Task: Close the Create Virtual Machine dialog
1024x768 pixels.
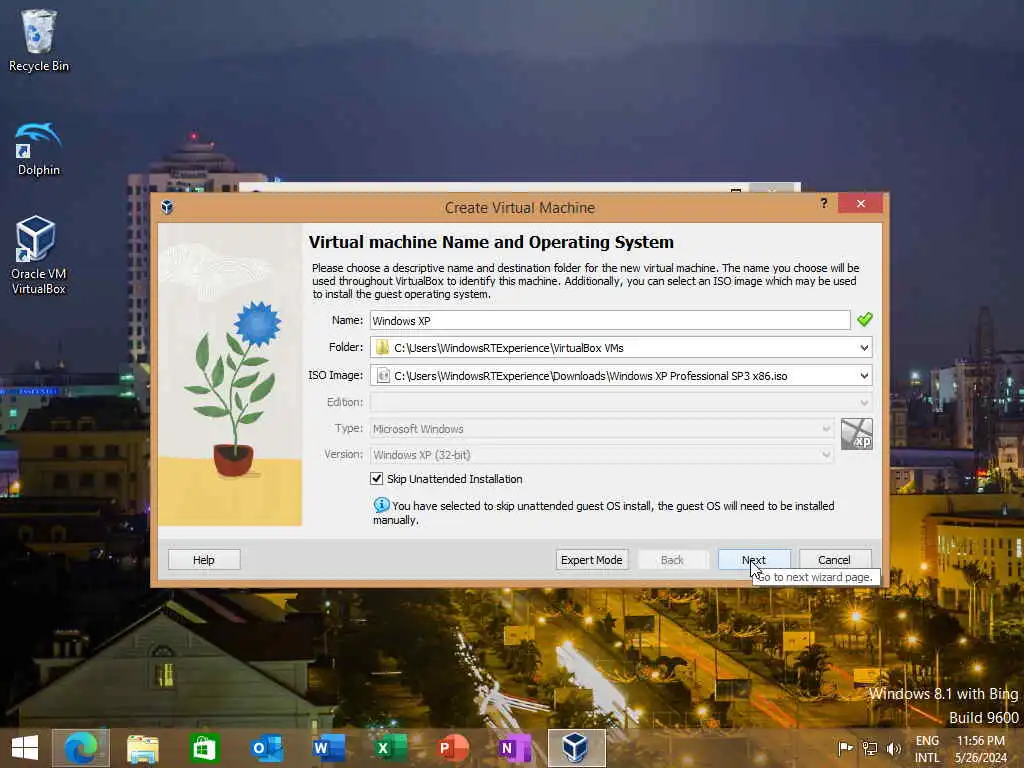Action: click(861, 204)
